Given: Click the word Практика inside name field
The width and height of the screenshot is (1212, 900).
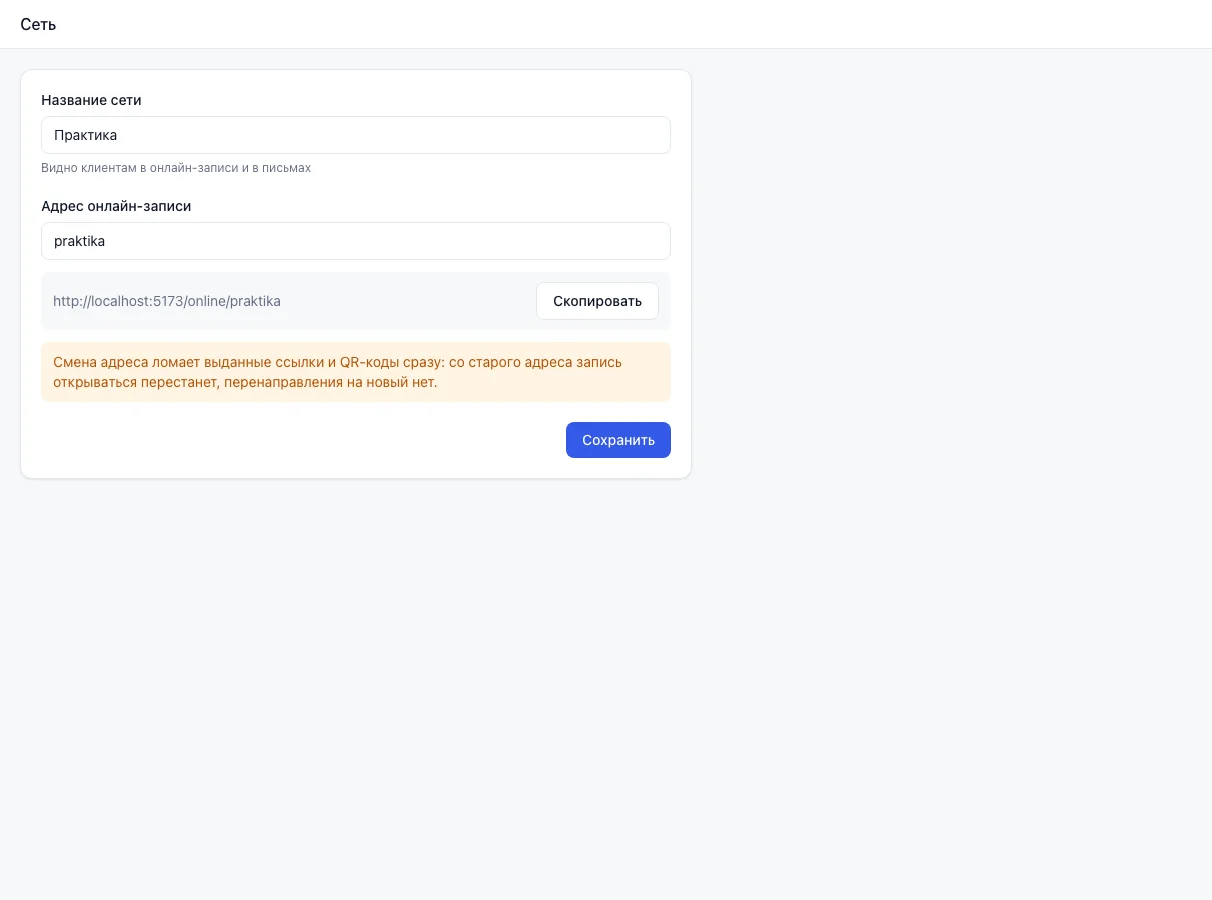Looking at the screenshot, I should tap(86, 135).
